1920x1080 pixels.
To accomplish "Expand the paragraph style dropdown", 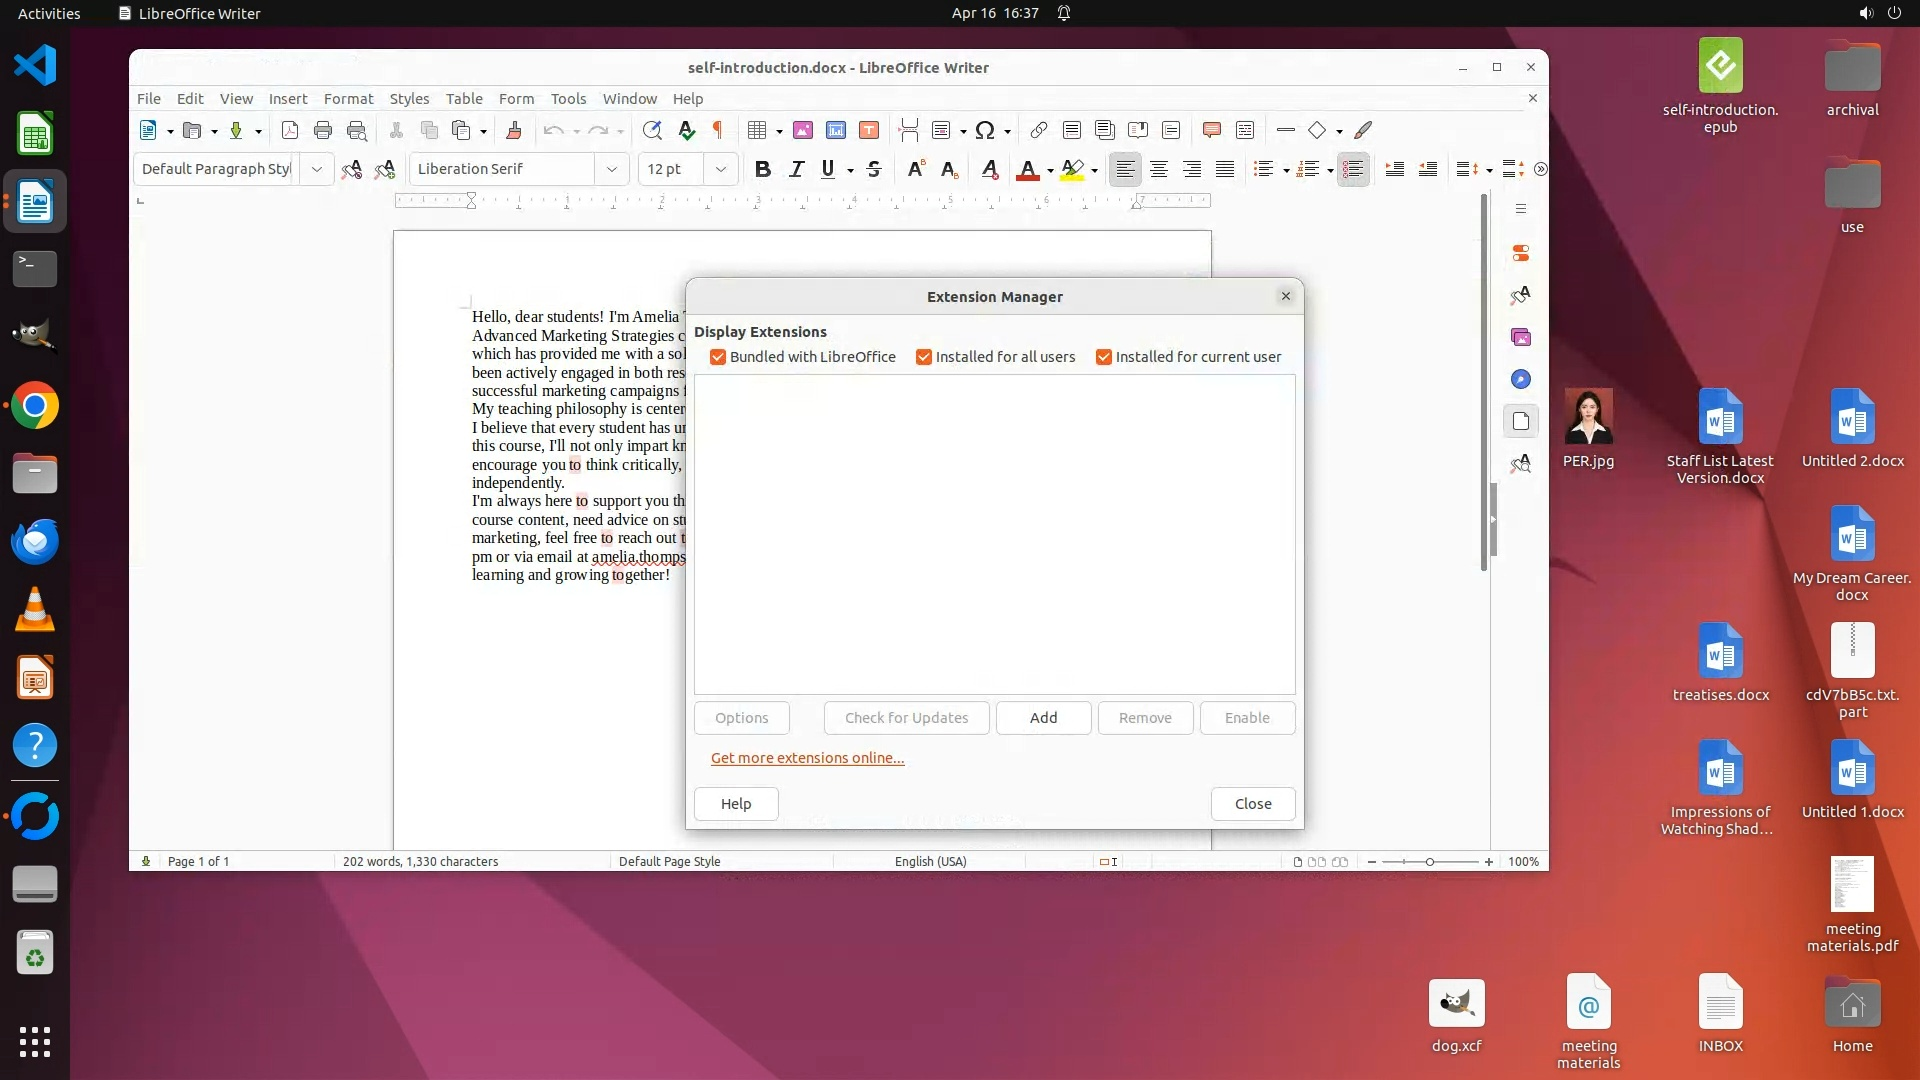I will (316, 169).
